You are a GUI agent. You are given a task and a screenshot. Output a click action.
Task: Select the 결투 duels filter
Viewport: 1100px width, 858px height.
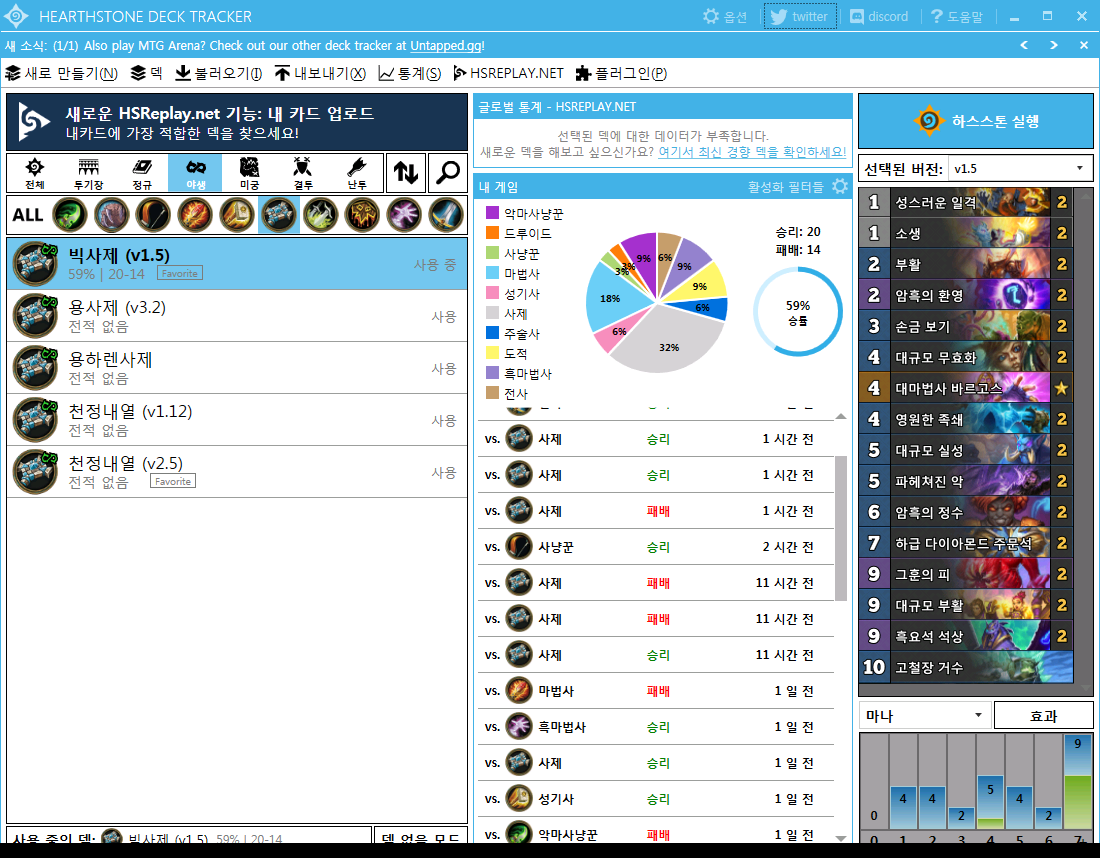tap(303, 173)
